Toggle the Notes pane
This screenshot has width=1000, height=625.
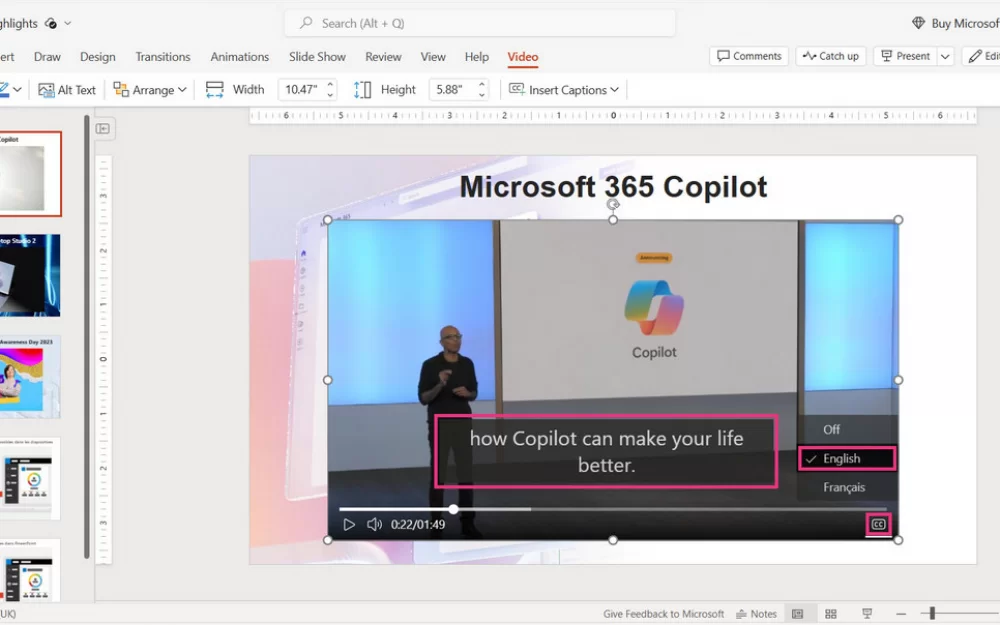pos(756,614)
